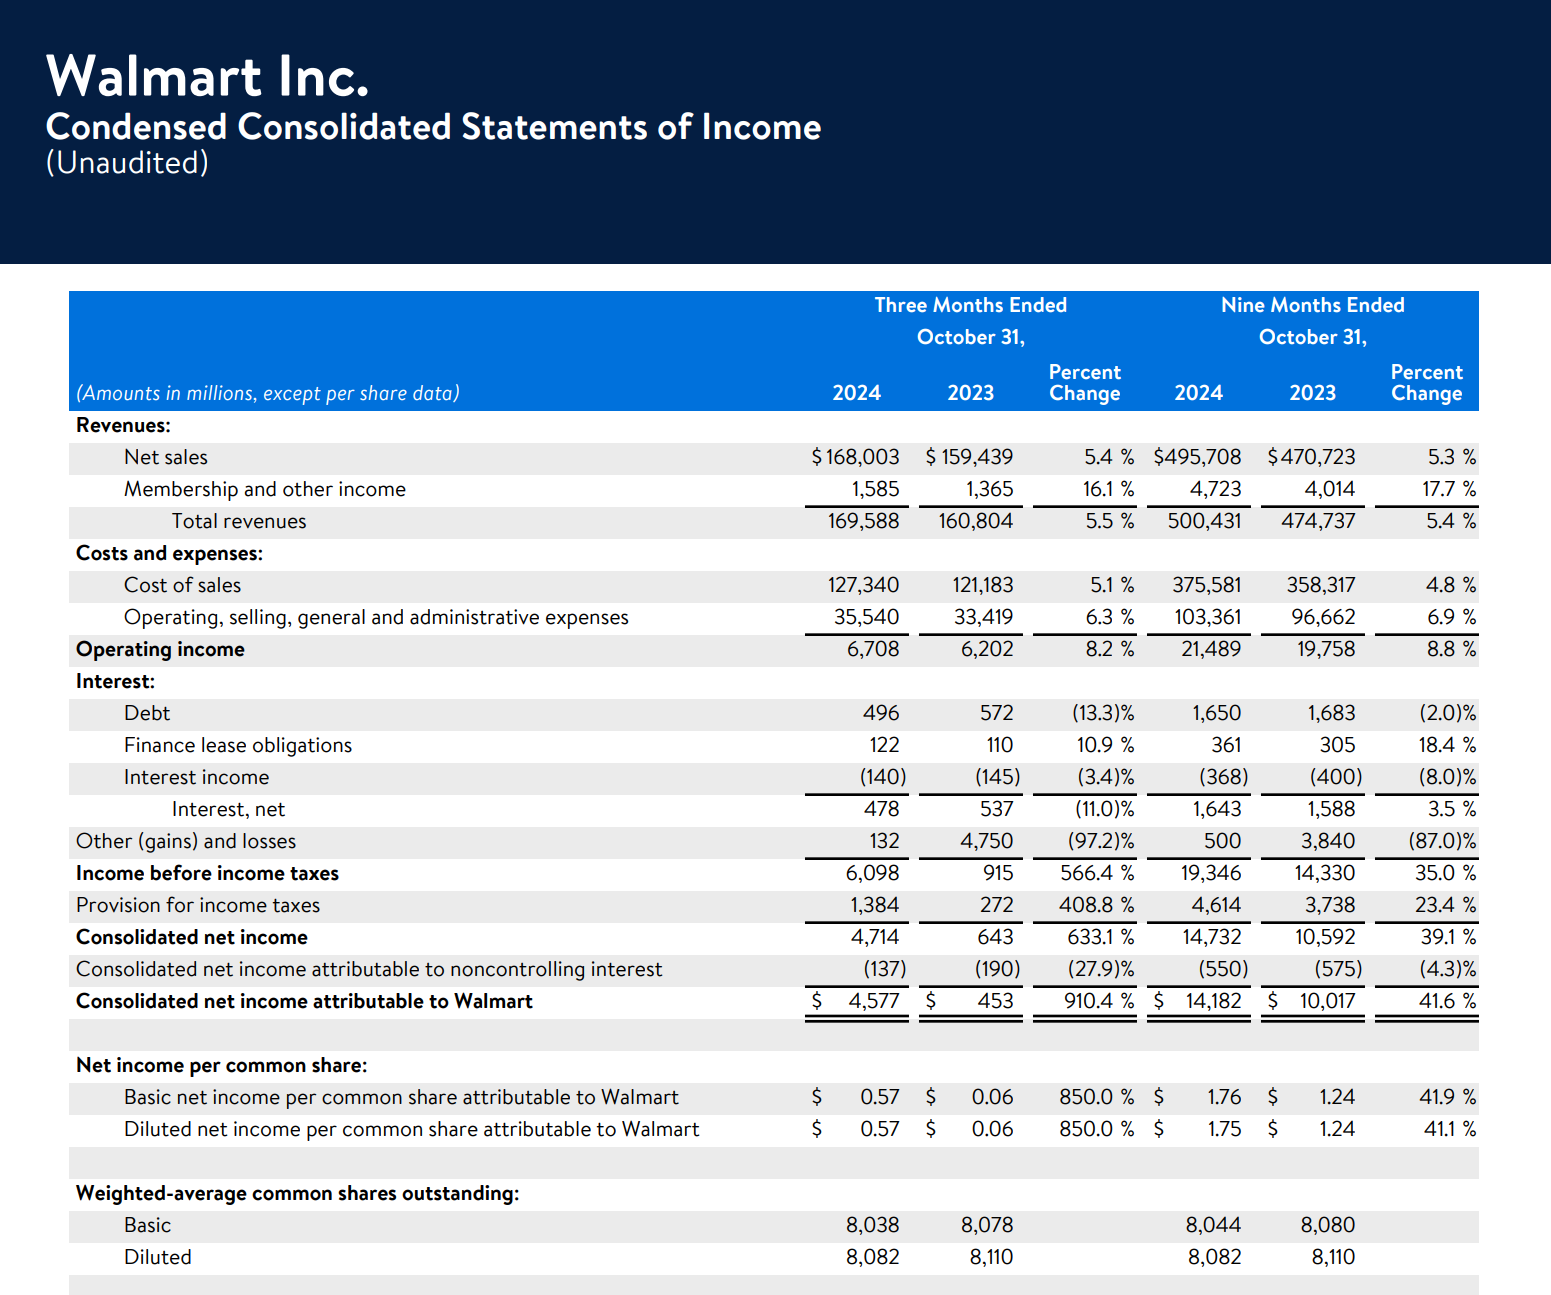Screen dimensions: 1551x1295
Task: Click the 'Walmart Inc.' title
Action: [x=207, y=76]
